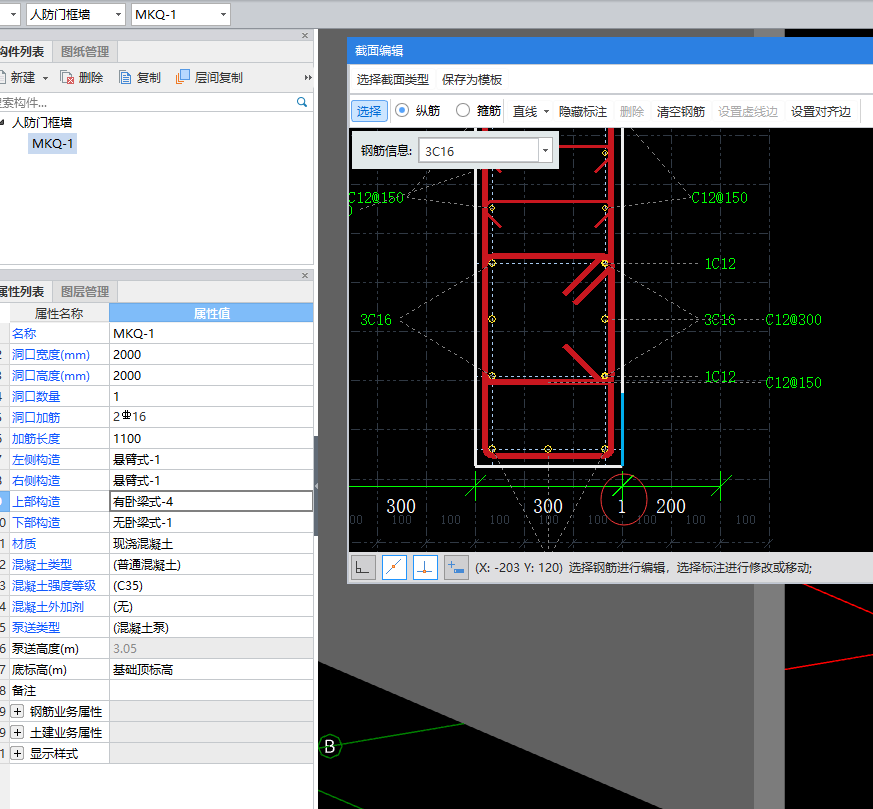Viewport: 873px width, 809px height.
Task: Click 隐藏标注 button
Action: pyautogui.click(x=582, y=112)
